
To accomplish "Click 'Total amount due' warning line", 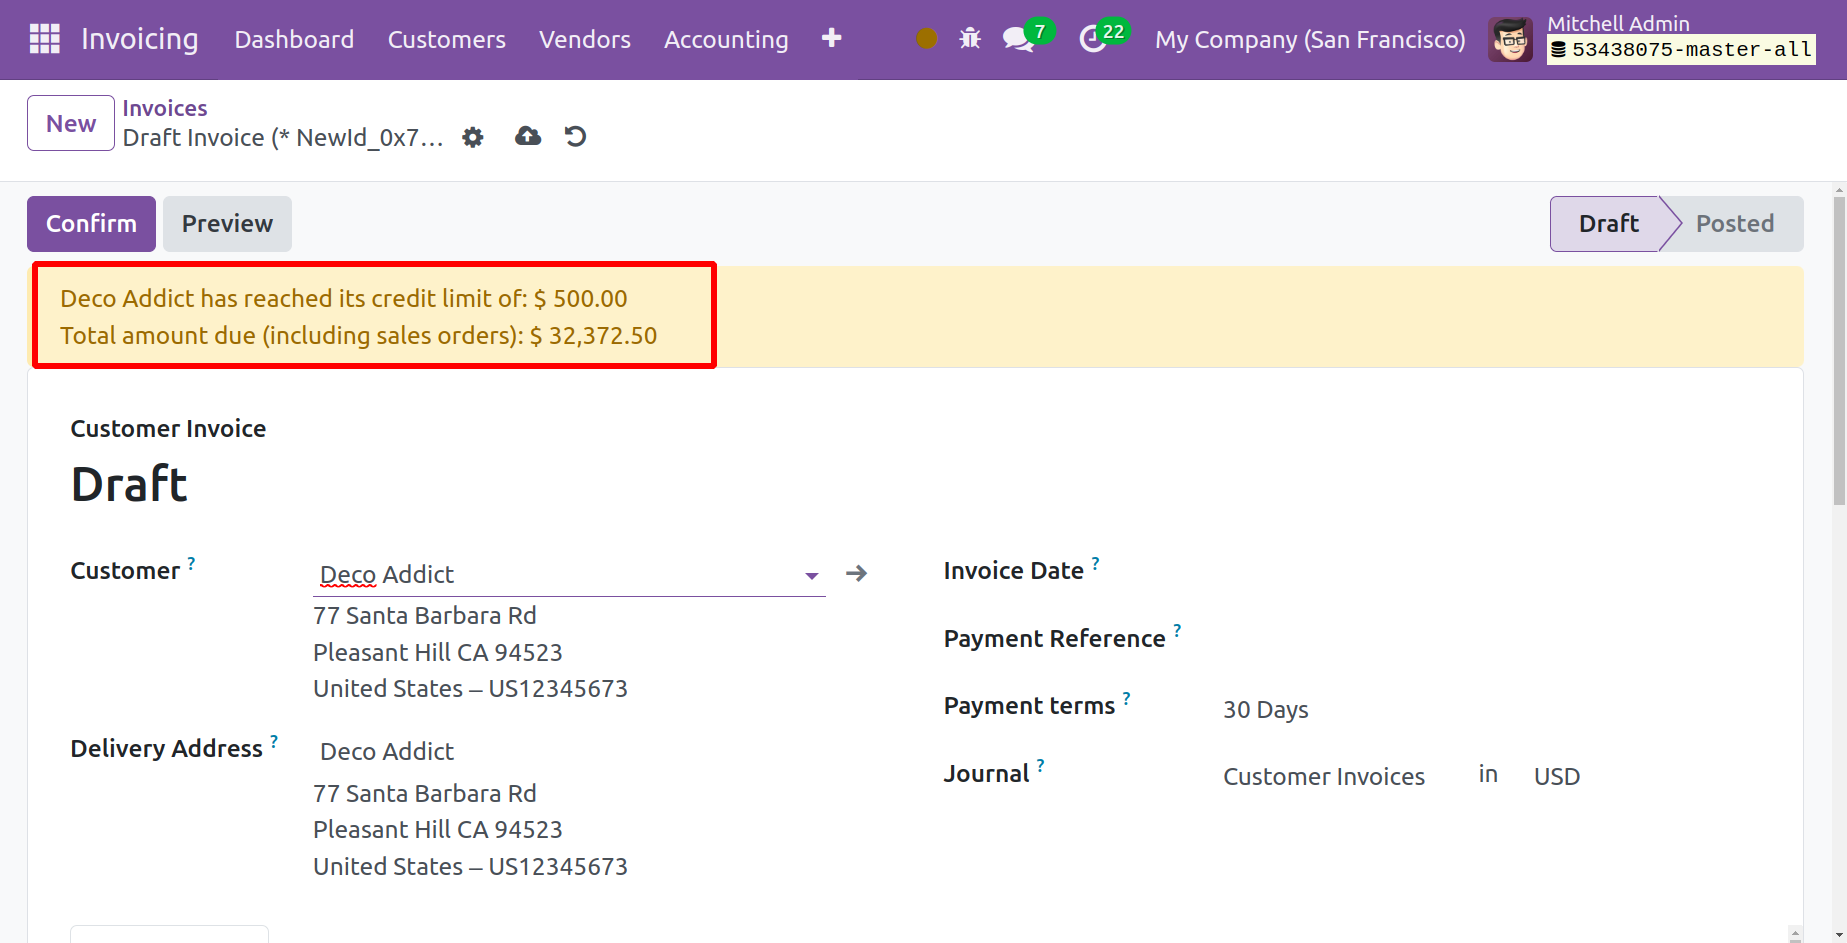I will pos(359,335).
